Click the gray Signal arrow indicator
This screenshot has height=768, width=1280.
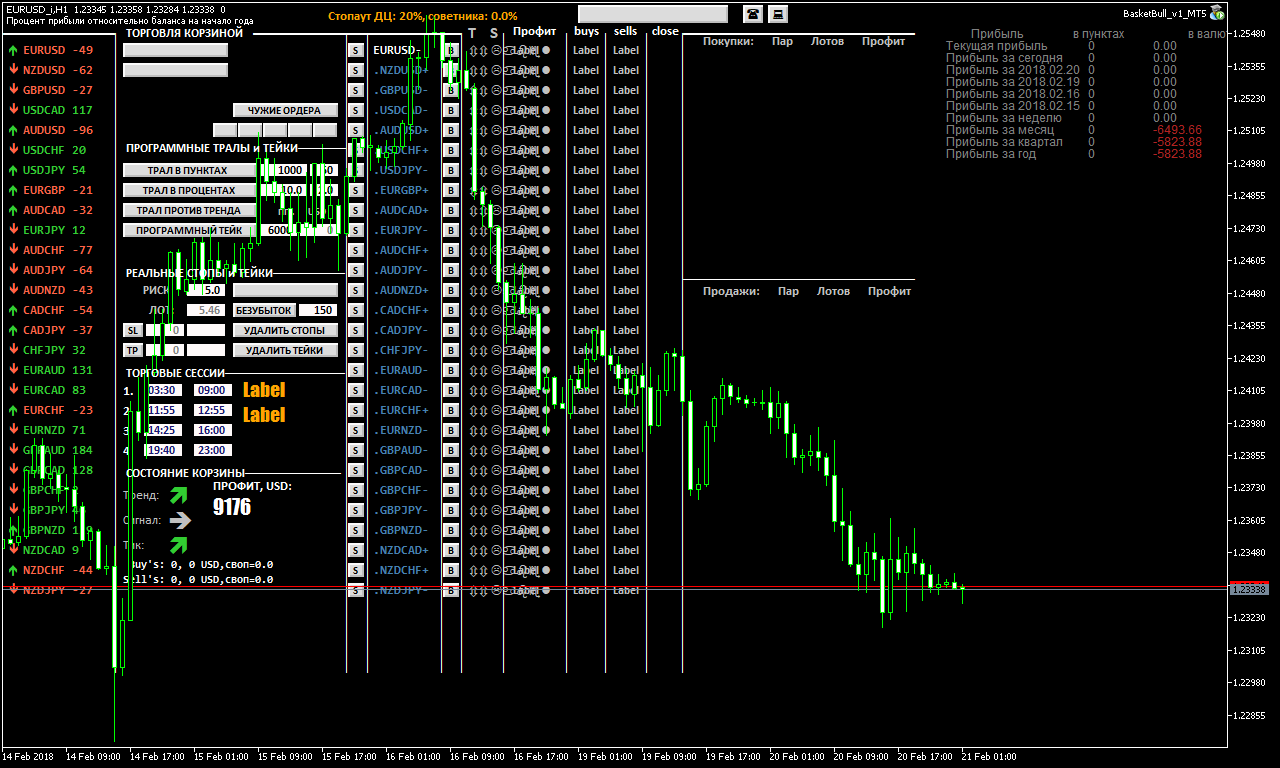coord(180,520)
